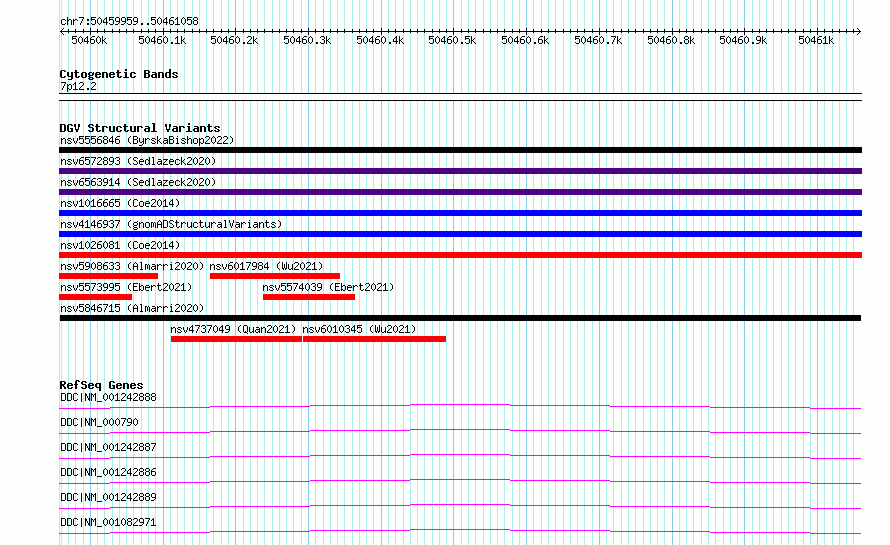
Task: Open transcript DDC|NM_001242888 label
Action: click(x=108, y=397)
